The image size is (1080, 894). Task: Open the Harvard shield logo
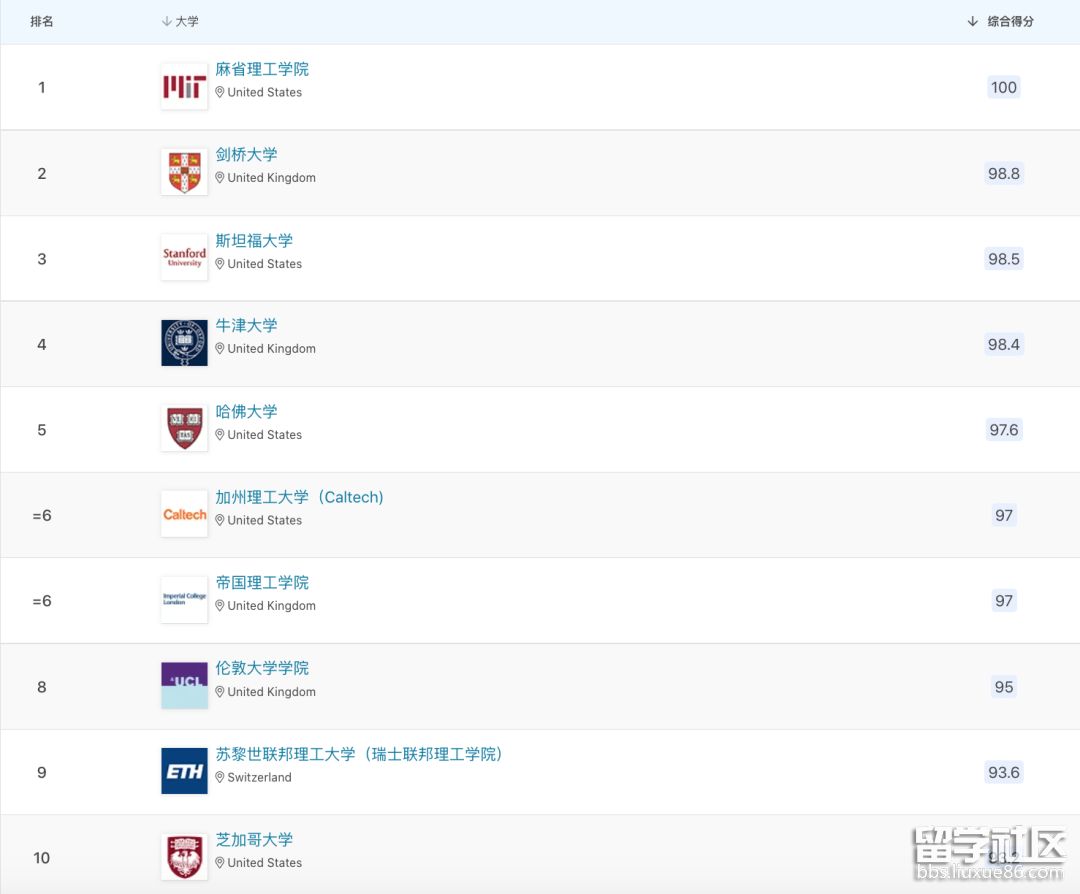[184, 428]
